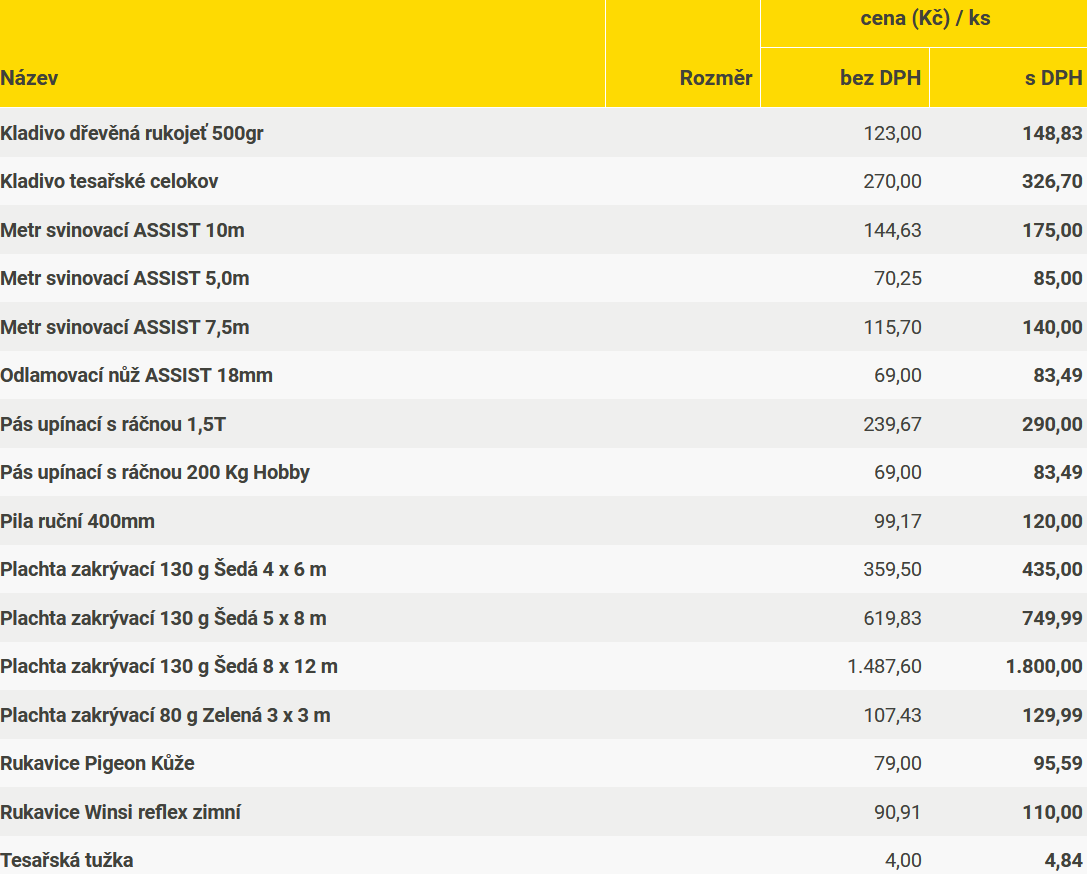Select Rukavice Winsi reflex zimní name

[x=121, y=812]
